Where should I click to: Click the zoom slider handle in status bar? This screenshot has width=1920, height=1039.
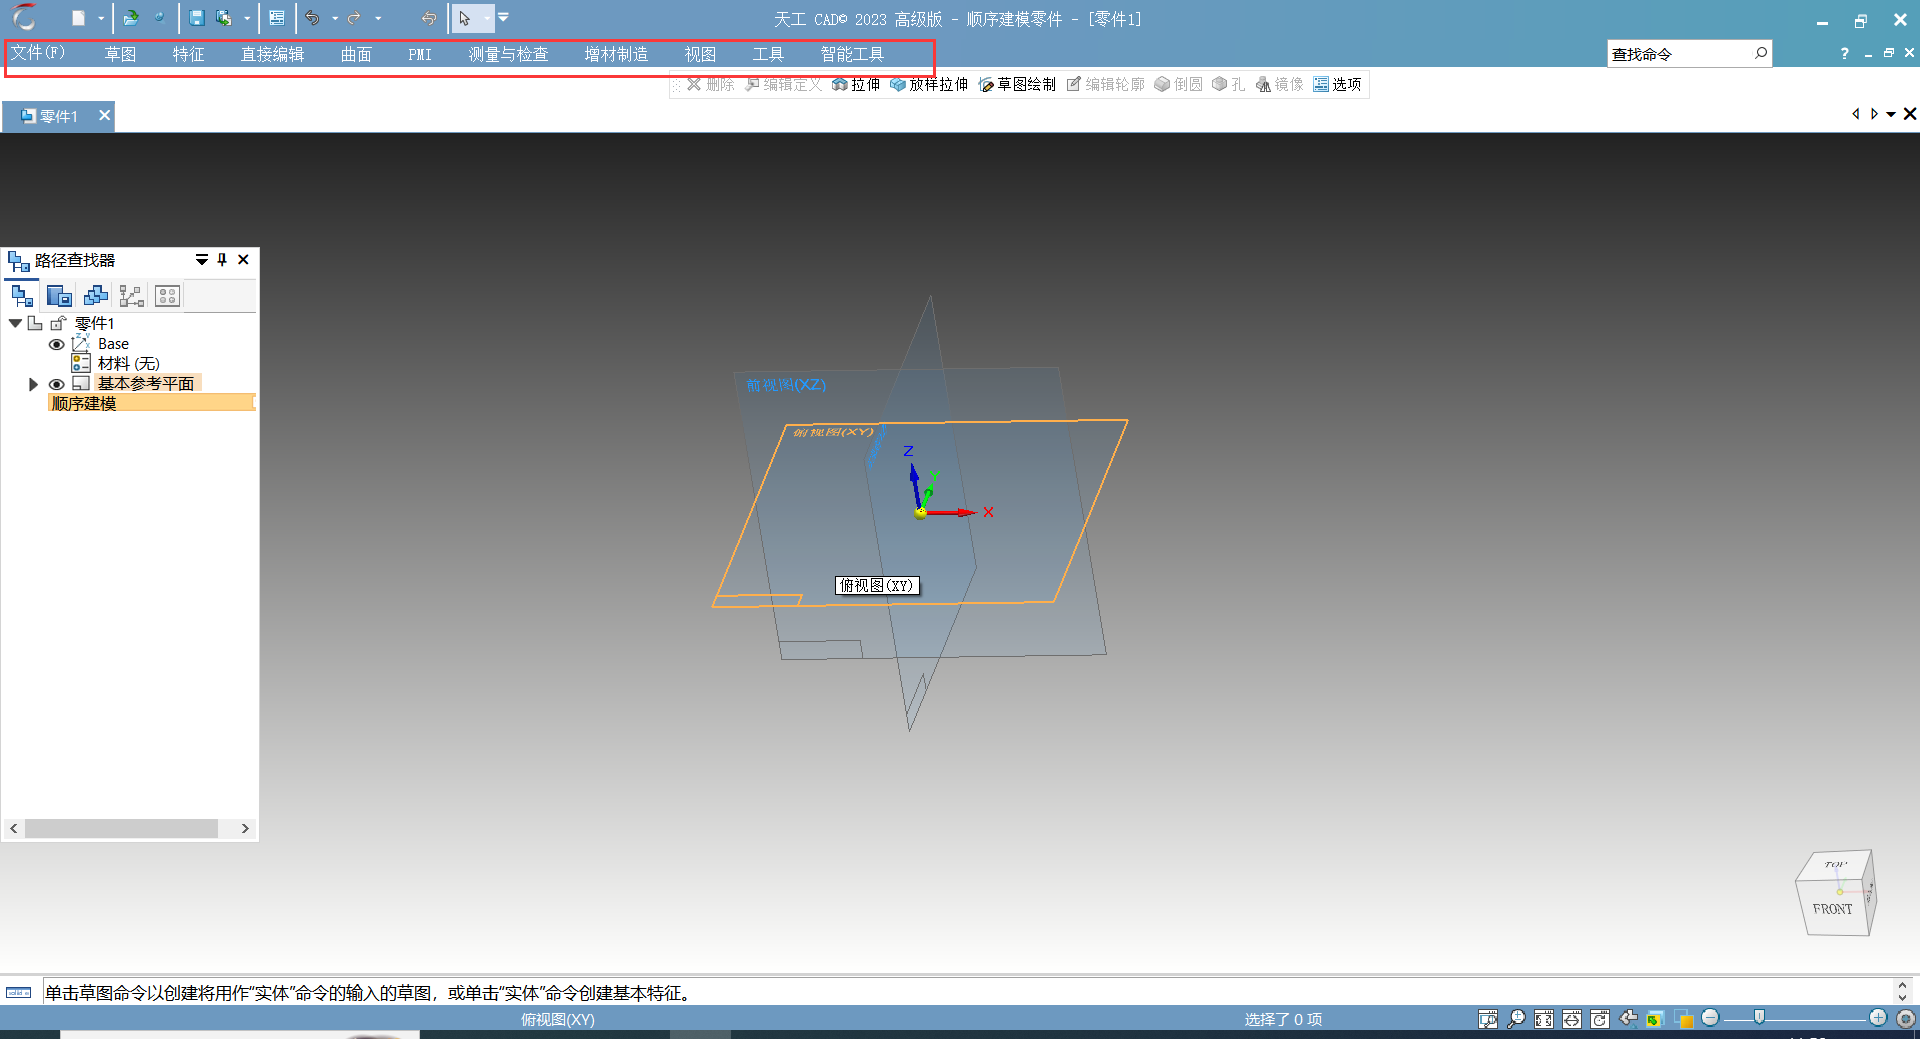click(x=1759, y=1017)
